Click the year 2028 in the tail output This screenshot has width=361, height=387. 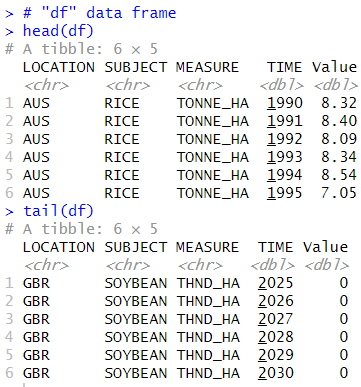[x=276, y=337]
